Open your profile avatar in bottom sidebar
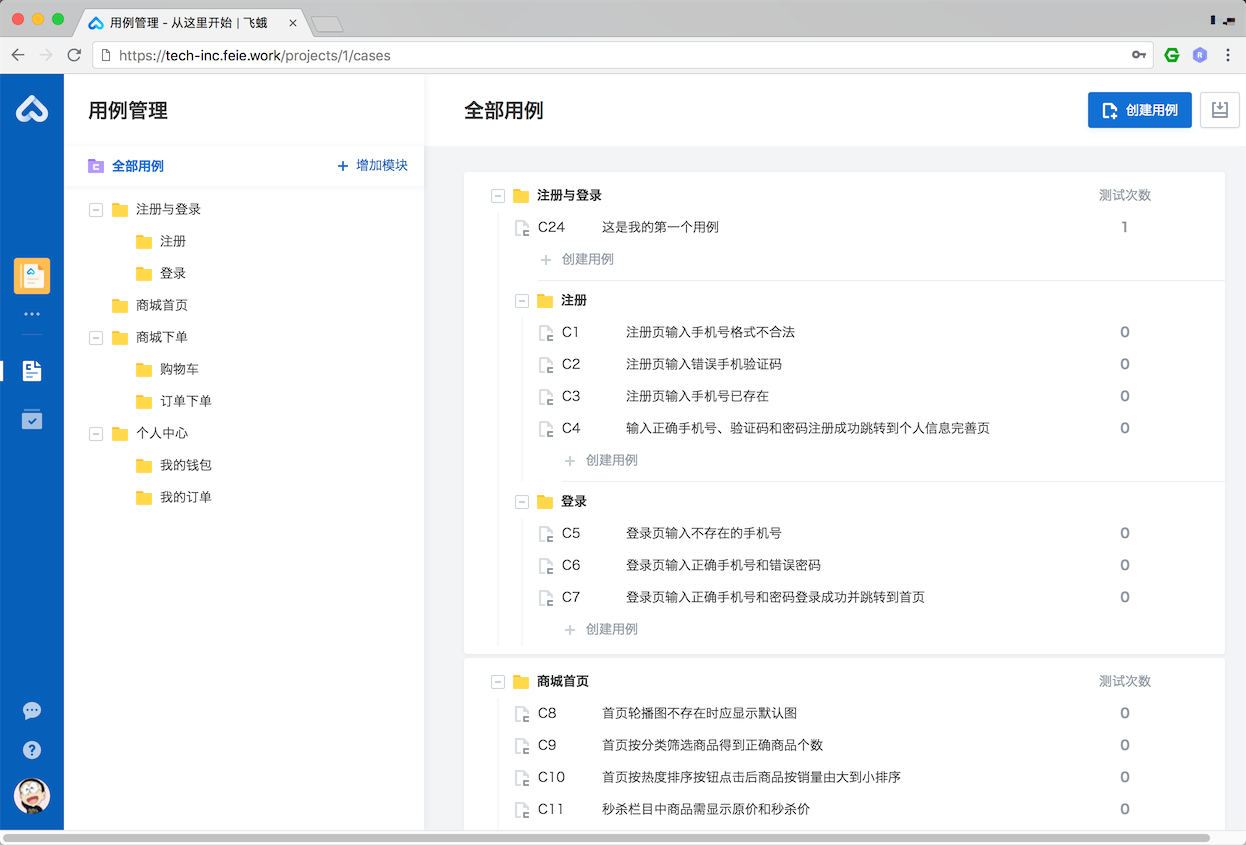 click(31, 796)
